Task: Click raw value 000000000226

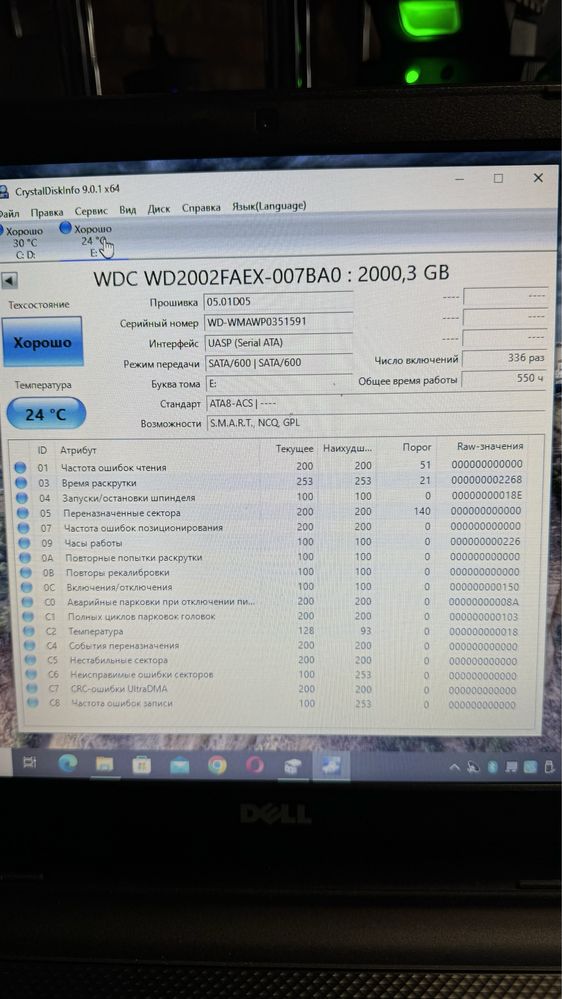Action: click(x=486, y=542)
